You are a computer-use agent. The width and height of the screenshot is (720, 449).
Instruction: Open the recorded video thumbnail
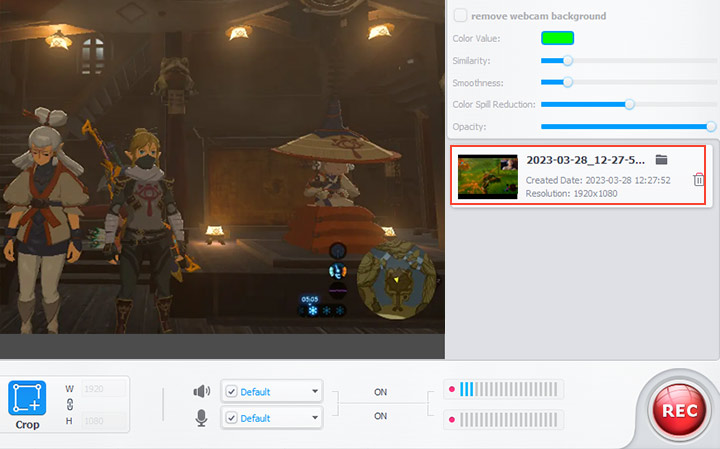coord(488,177)
